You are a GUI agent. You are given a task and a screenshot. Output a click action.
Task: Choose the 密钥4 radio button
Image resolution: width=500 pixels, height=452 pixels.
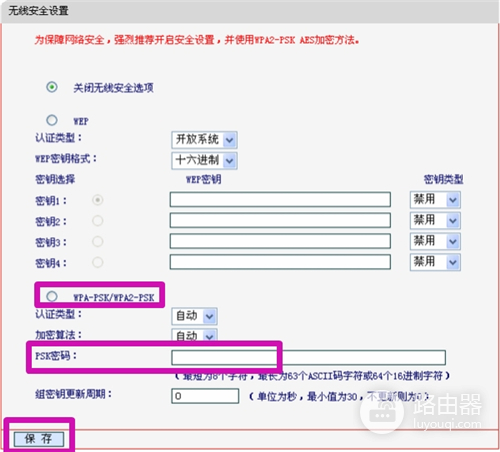(97, 262)
